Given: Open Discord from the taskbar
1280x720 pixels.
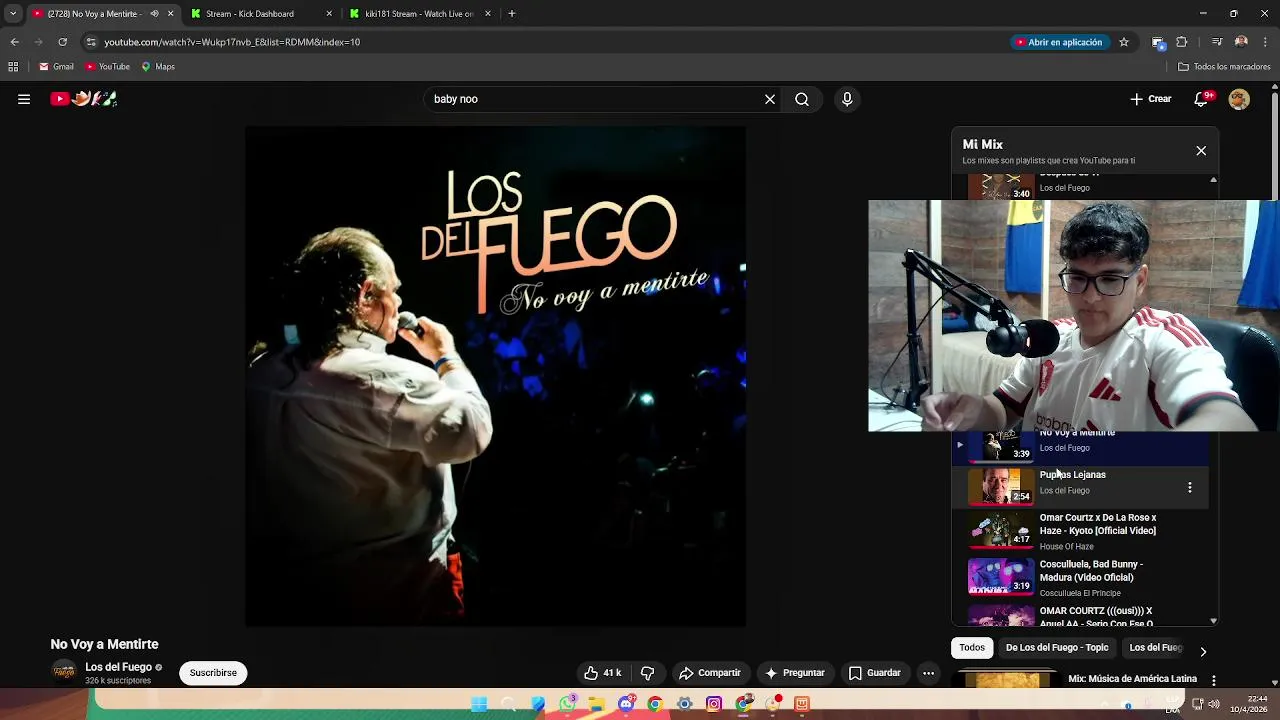Looking at the screenshot, I should [x=626, y=704].
